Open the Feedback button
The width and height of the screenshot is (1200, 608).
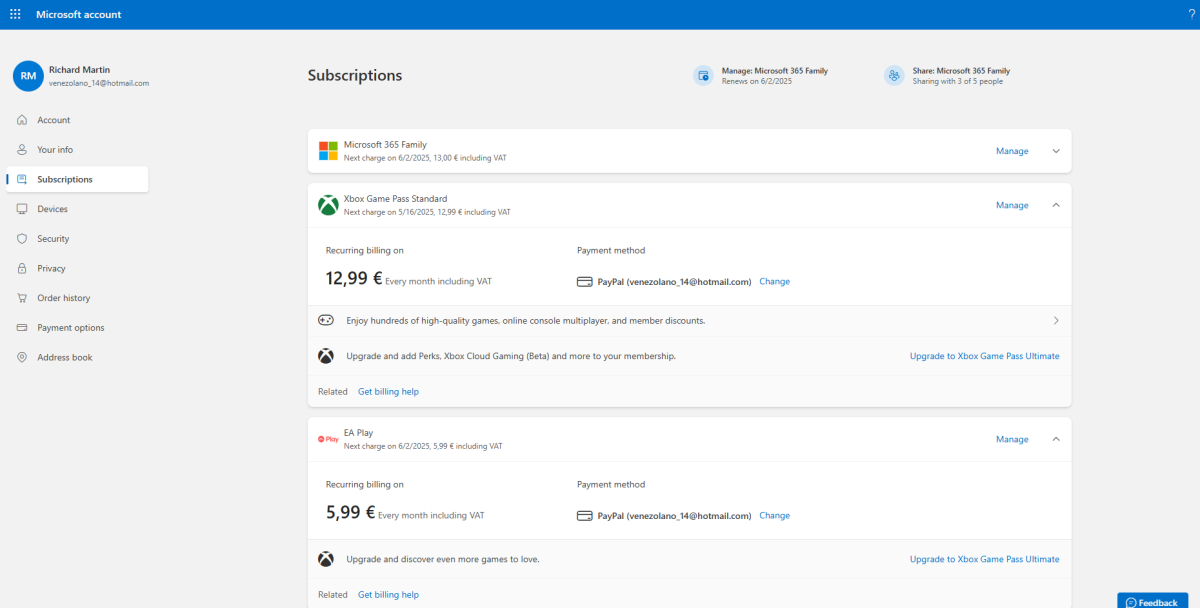(1152, 602)
